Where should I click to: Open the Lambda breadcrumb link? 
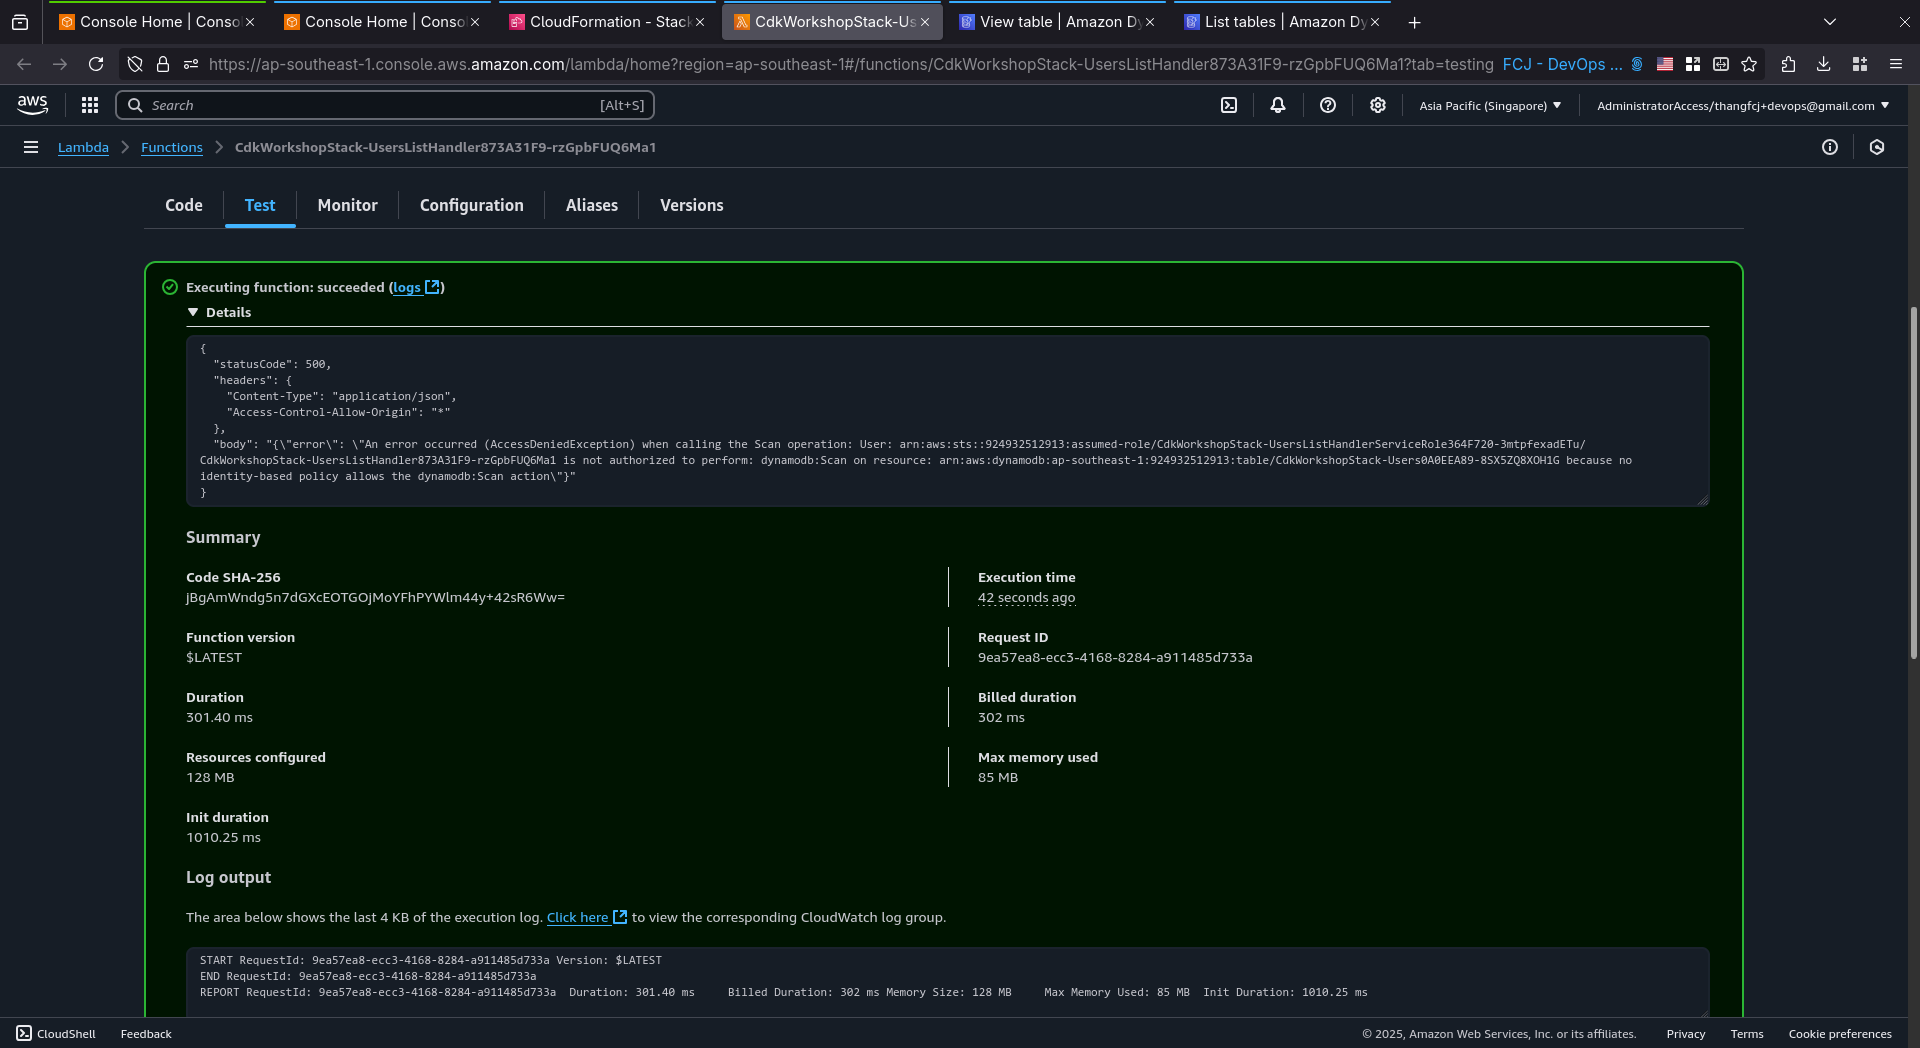83,147
